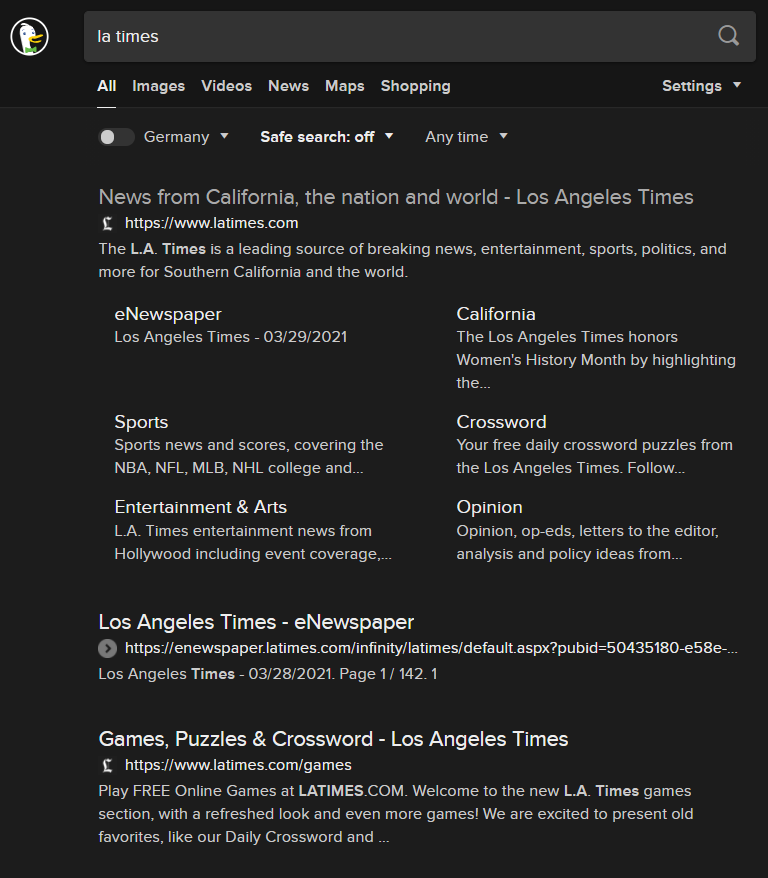Viewport: 768px width, 878px height.
Task: Open the eNewspaper sitelink
Action: [168, 314]
